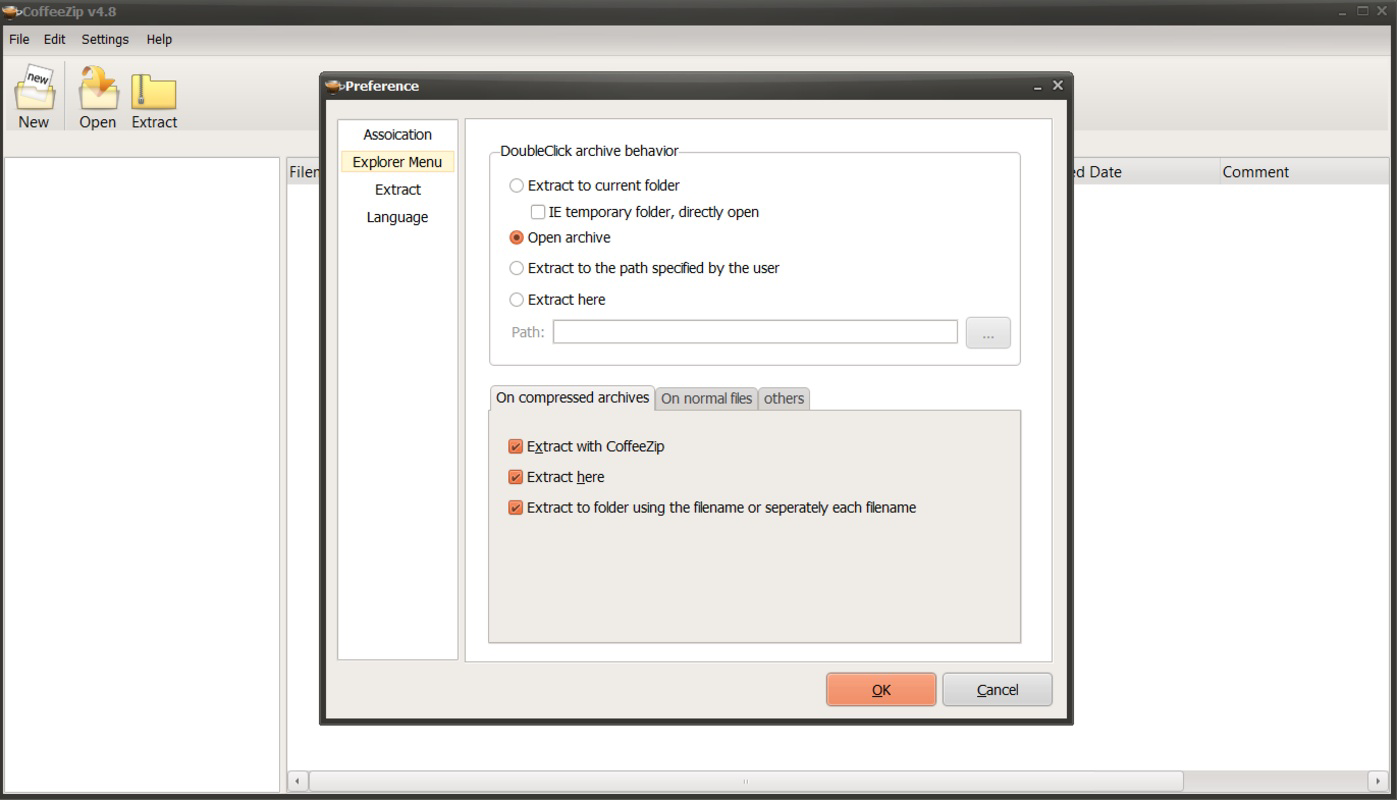Image resolution: width=1397 pixels, height=800 pixels.
Task: Switch to On normal files tab
Action: pyautogui.click(x=706, y=399)
